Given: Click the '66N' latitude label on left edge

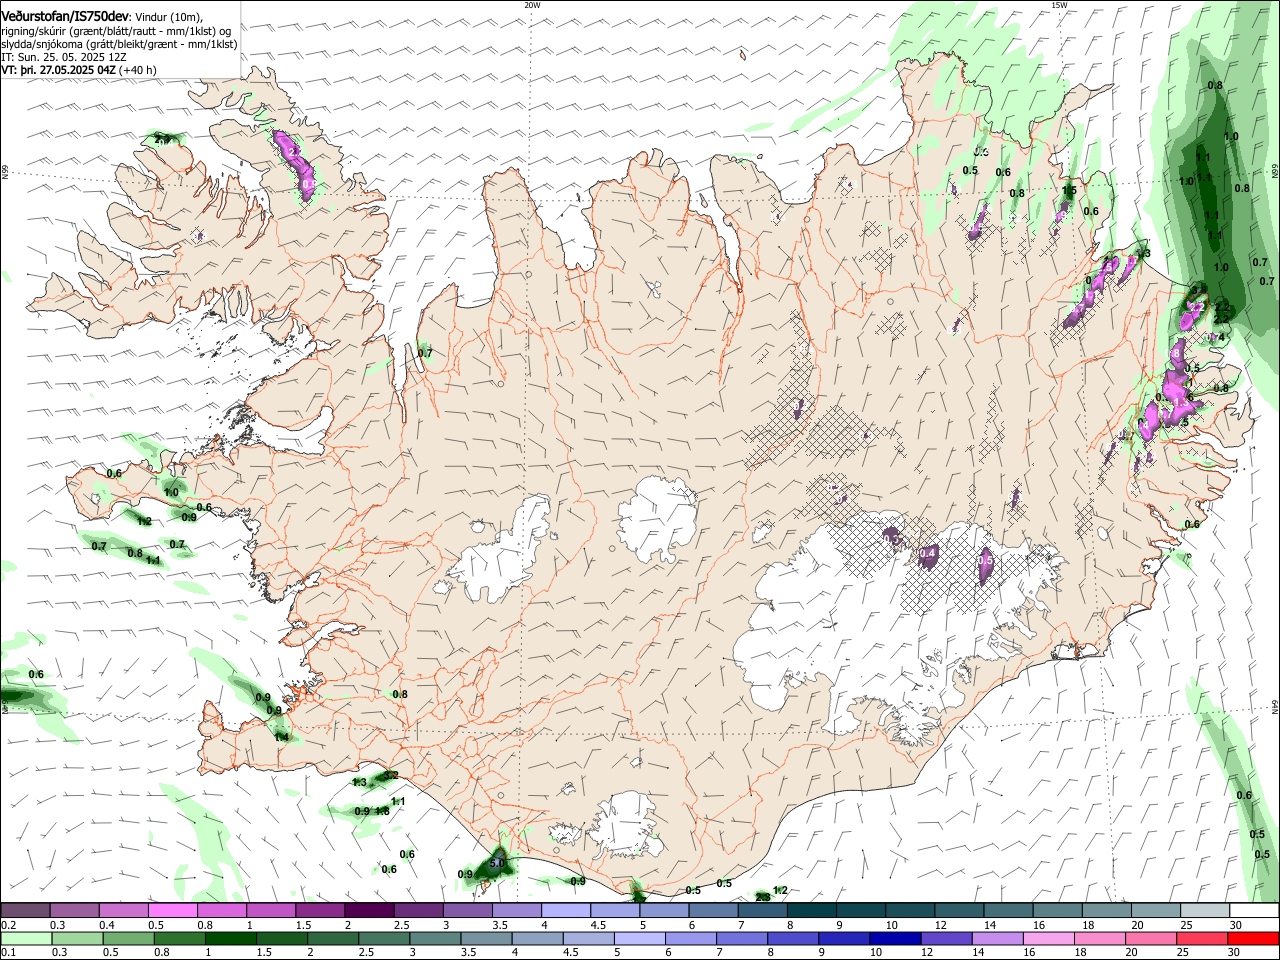Looking at the screenshot, I should (x=5, y=173).
